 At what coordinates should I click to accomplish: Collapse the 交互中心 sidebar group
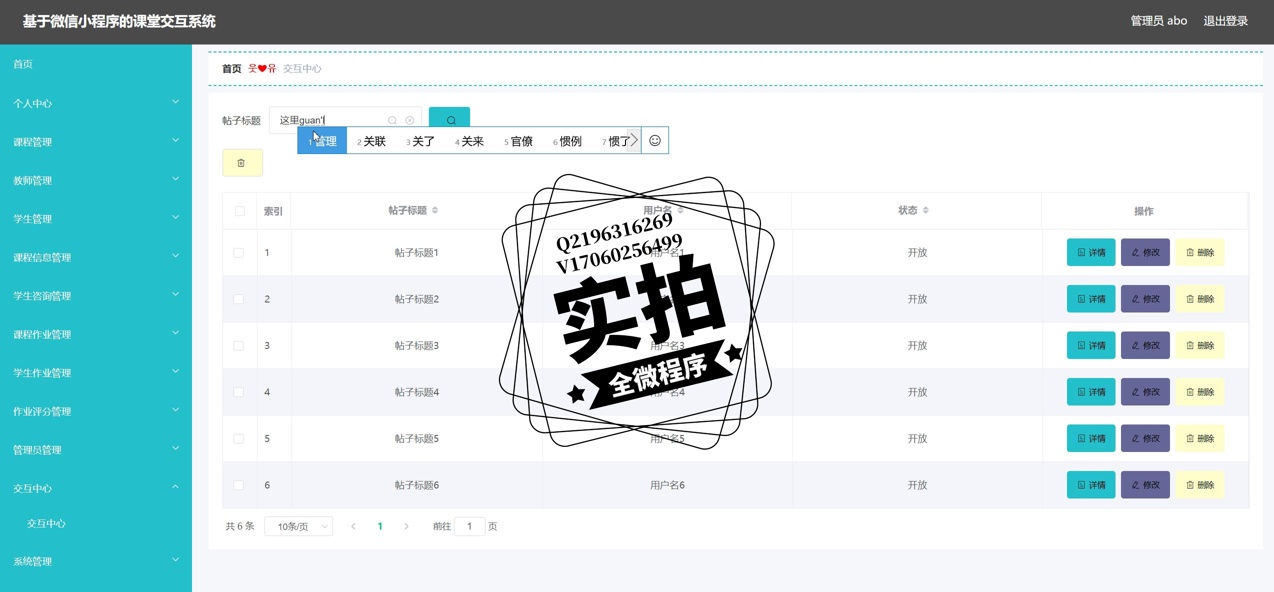(x=95, y=489)
